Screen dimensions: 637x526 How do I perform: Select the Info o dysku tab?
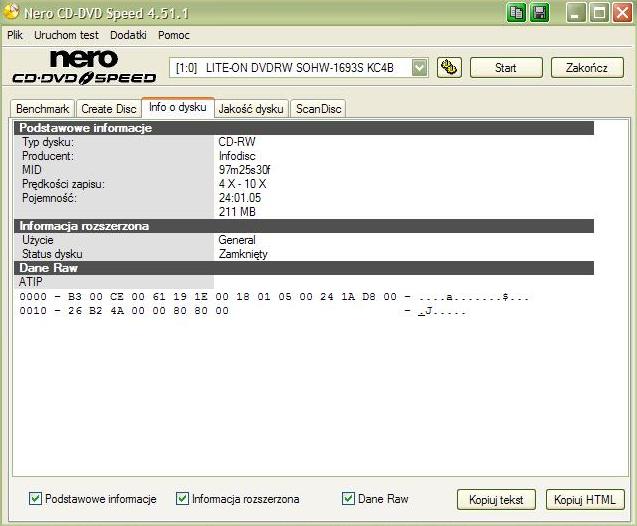pos(178,107)
